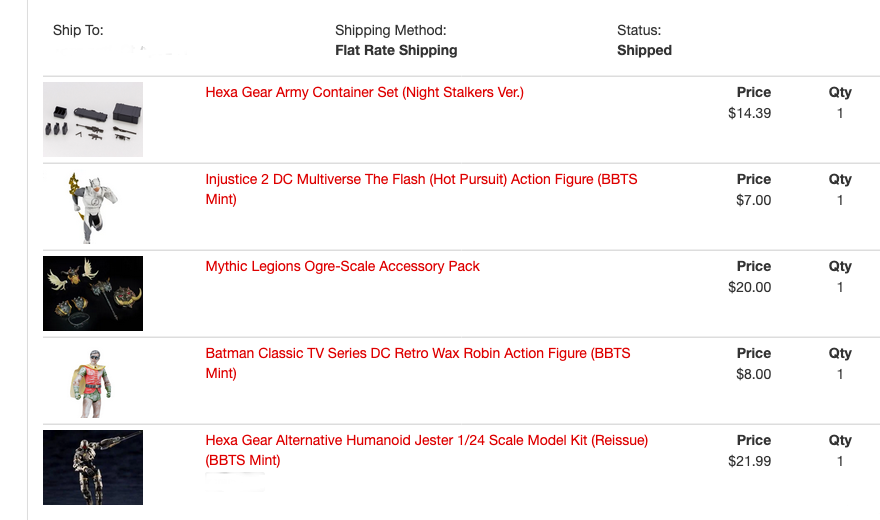
Task: Click the $20.00 price
Action: (750, 287)
